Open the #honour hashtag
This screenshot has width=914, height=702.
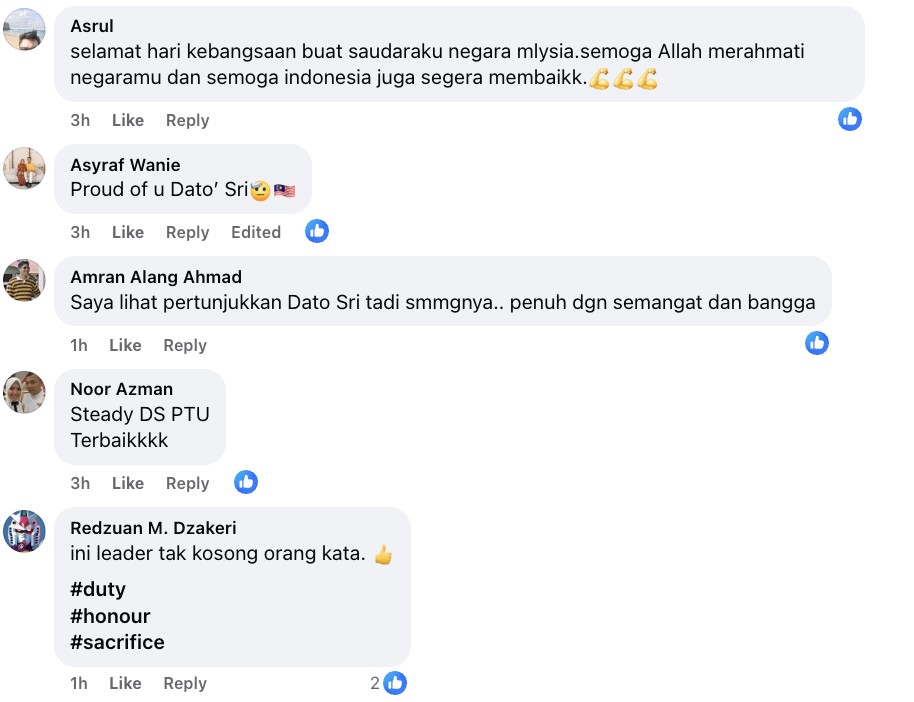coord(110,616)
